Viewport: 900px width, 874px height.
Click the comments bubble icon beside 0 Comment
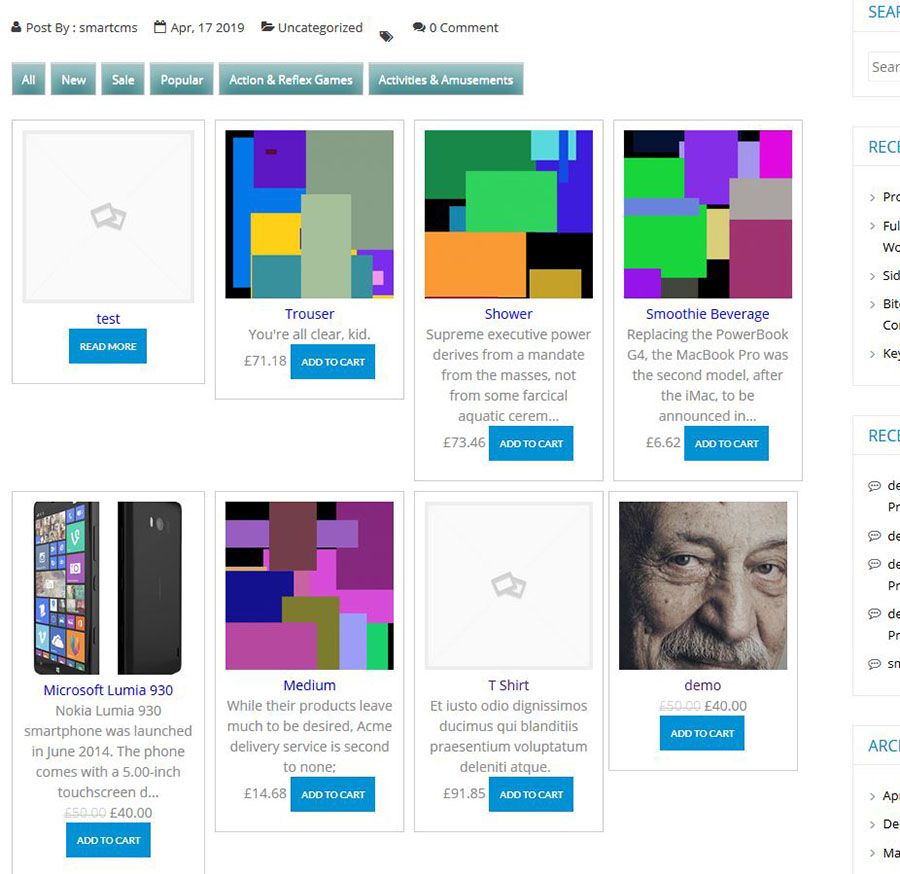(x=419, y=27)
